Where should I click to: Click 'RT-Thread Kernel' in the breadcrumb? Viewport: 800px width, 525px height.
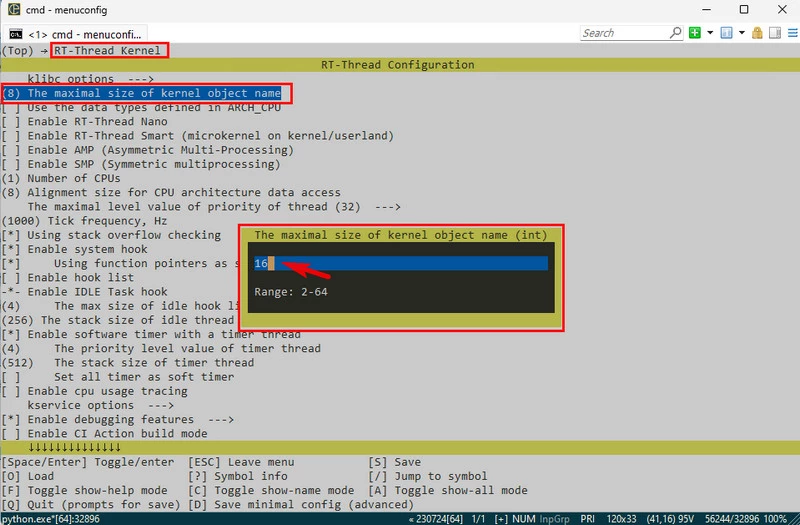pos(108,51)
